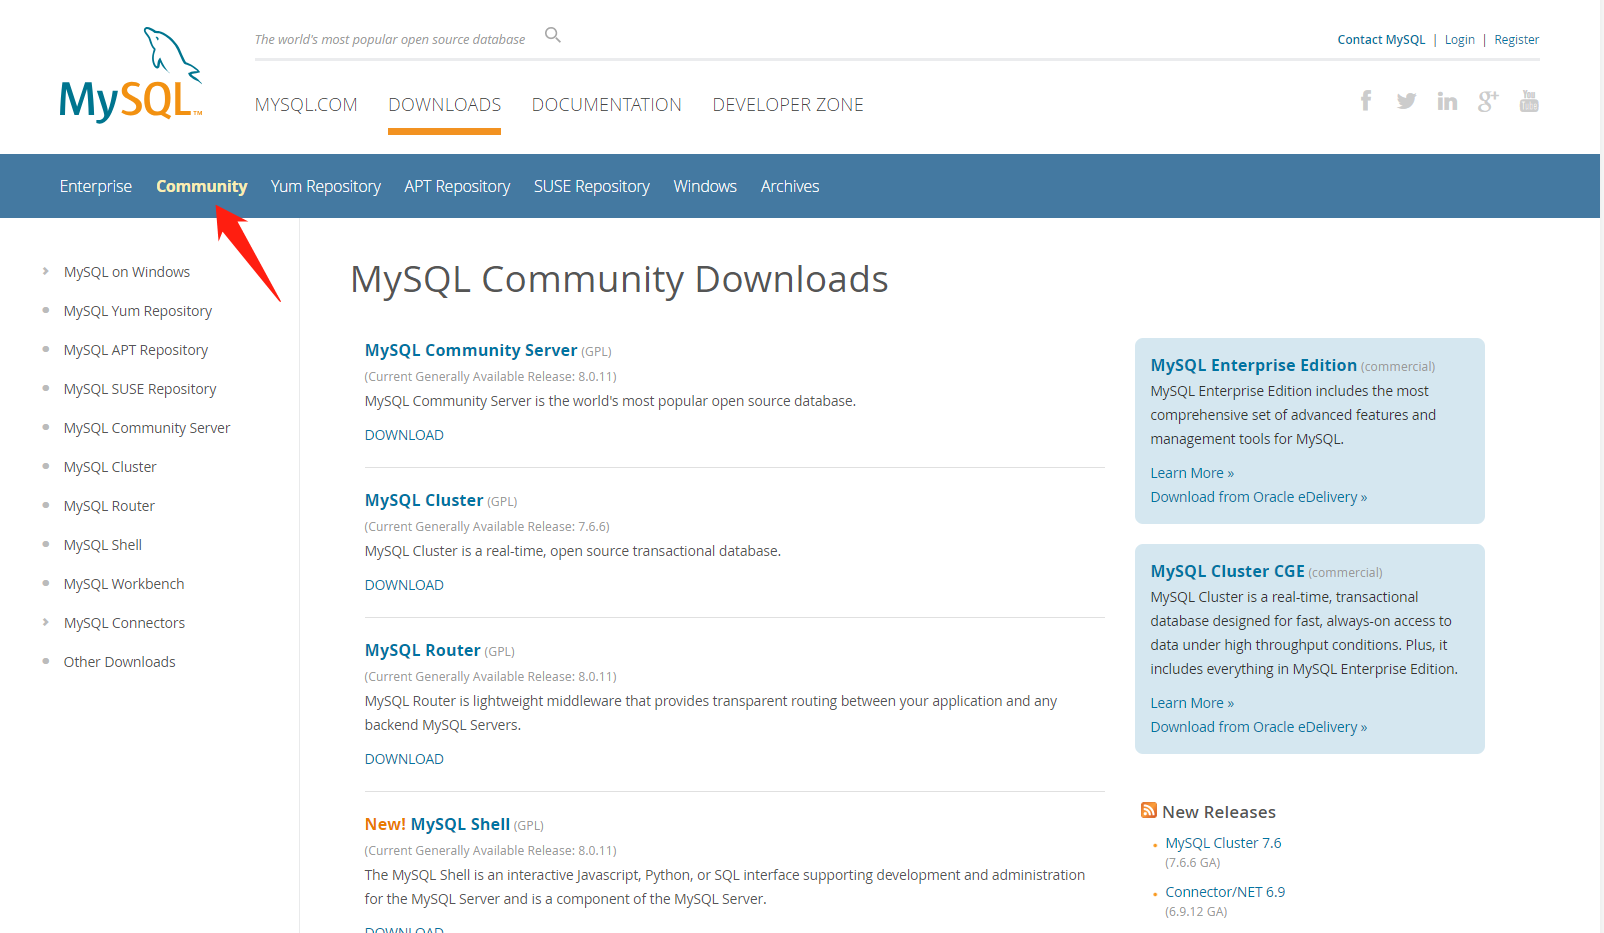
Task: Open Other Downloads sidebar link
Action: [x=119, y=662]
